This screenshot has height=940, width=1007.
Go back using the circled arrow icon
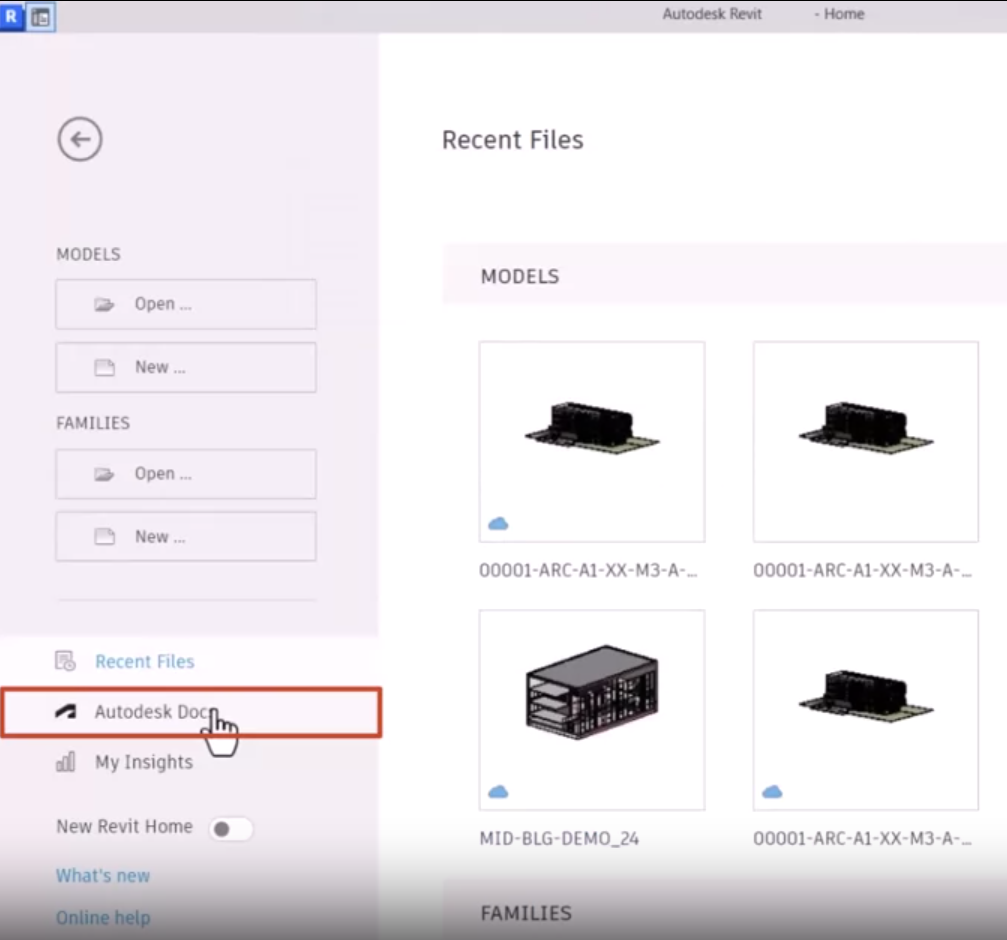(x=80, y=139)
